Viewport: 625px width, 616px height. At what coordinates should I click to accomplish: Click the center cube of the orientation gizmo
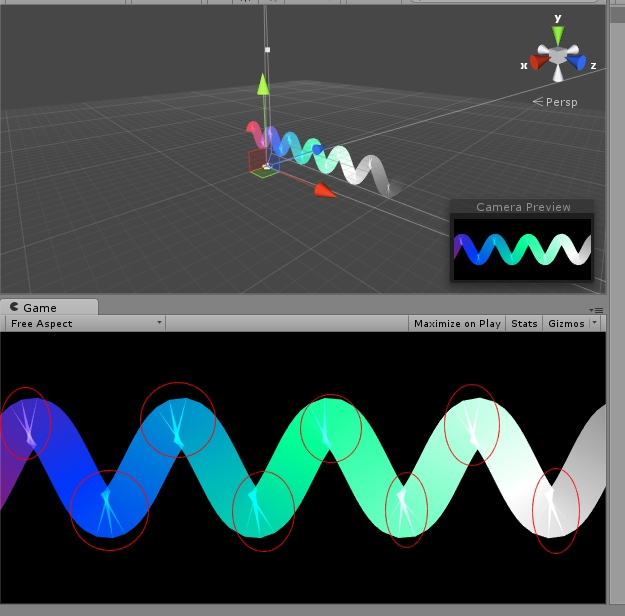click(558, 54)
